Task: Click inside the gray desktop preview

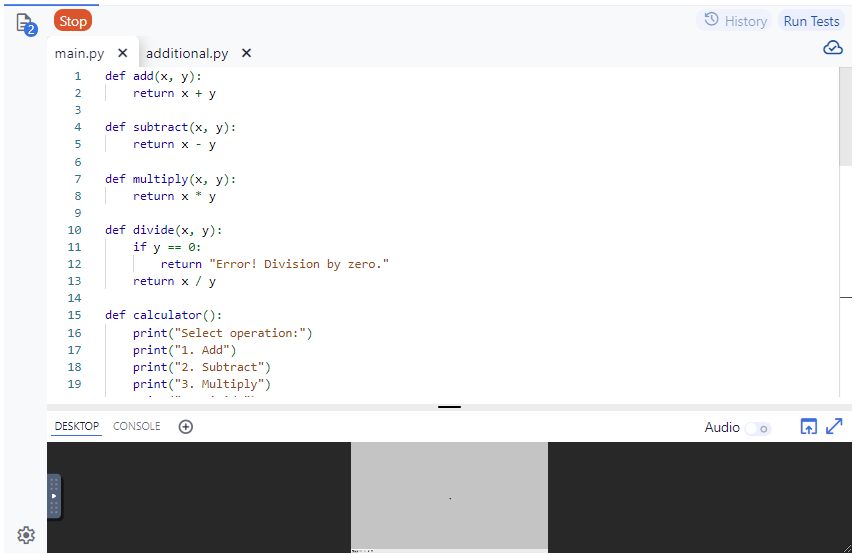Action: click(x=449, y=496)
